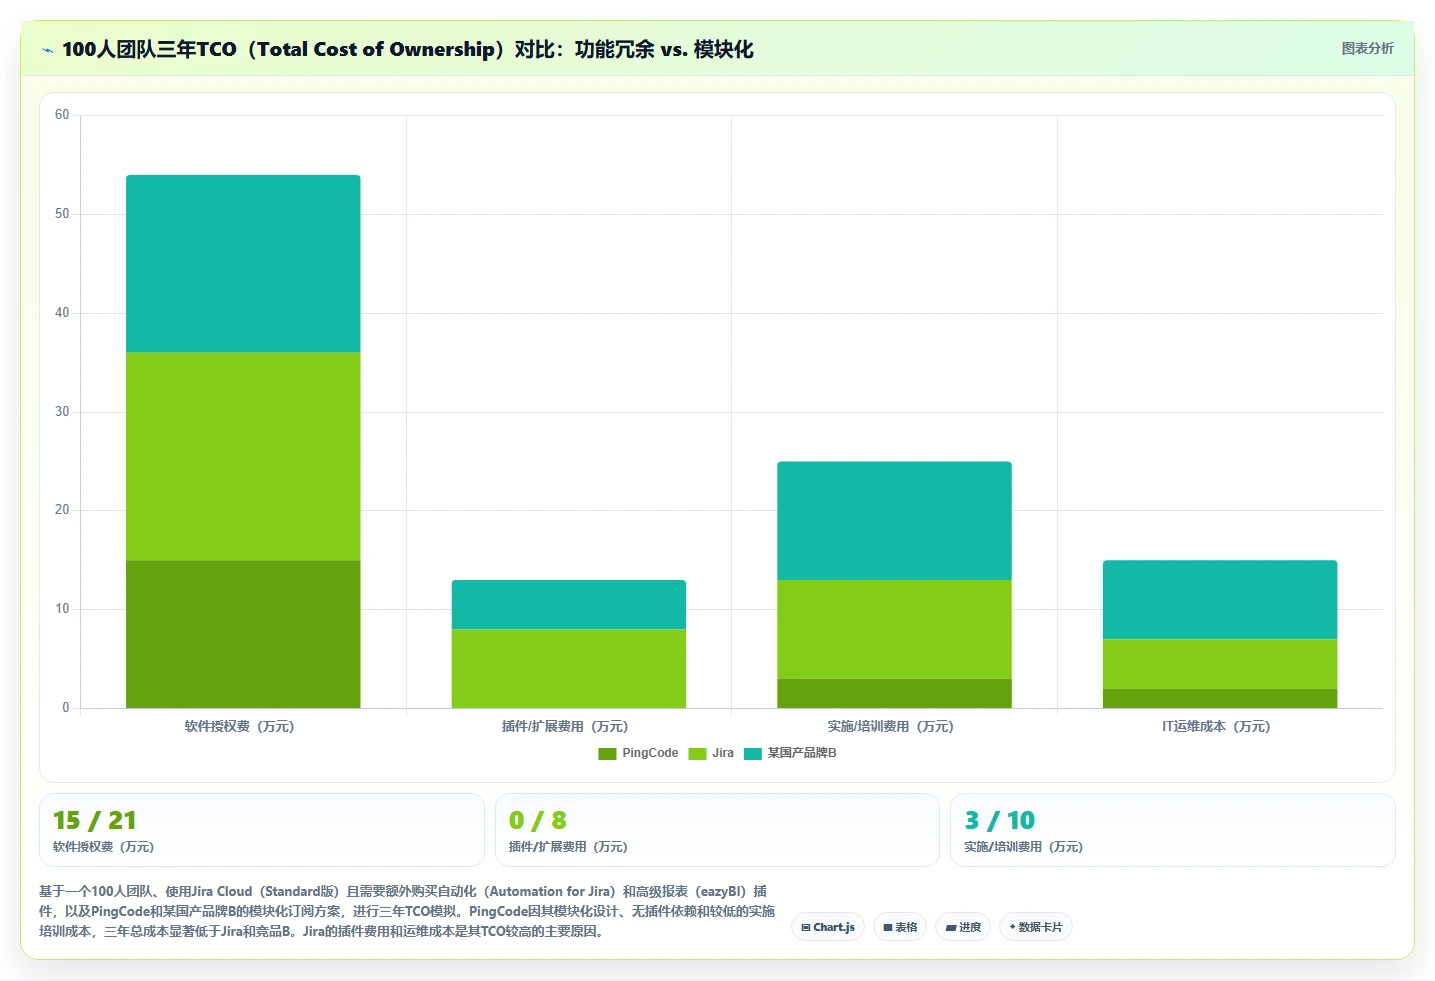Select the 进度 tag
This screenshot has height=981, width=1435.
click(963, 927)
